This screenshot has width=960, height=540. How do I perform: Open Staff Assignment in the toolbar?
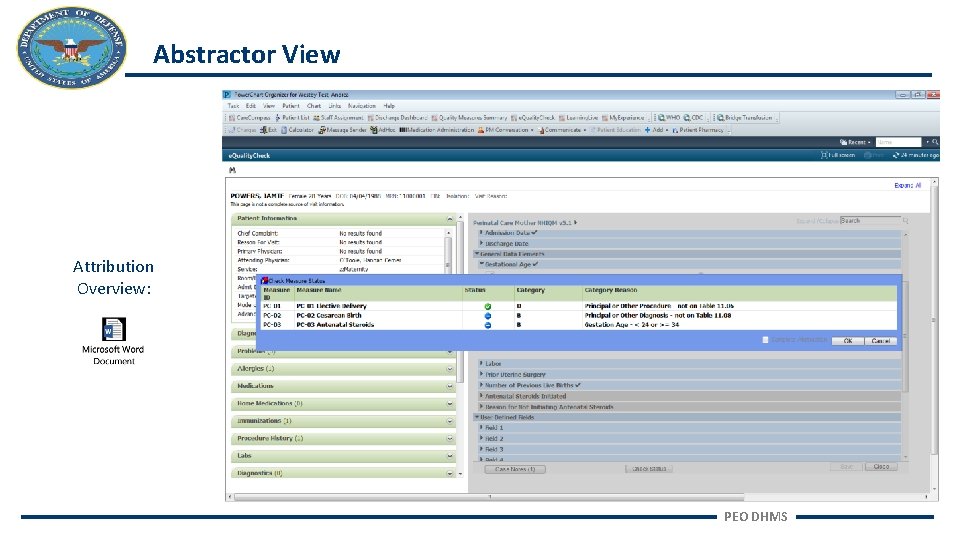tap(338, 118)
